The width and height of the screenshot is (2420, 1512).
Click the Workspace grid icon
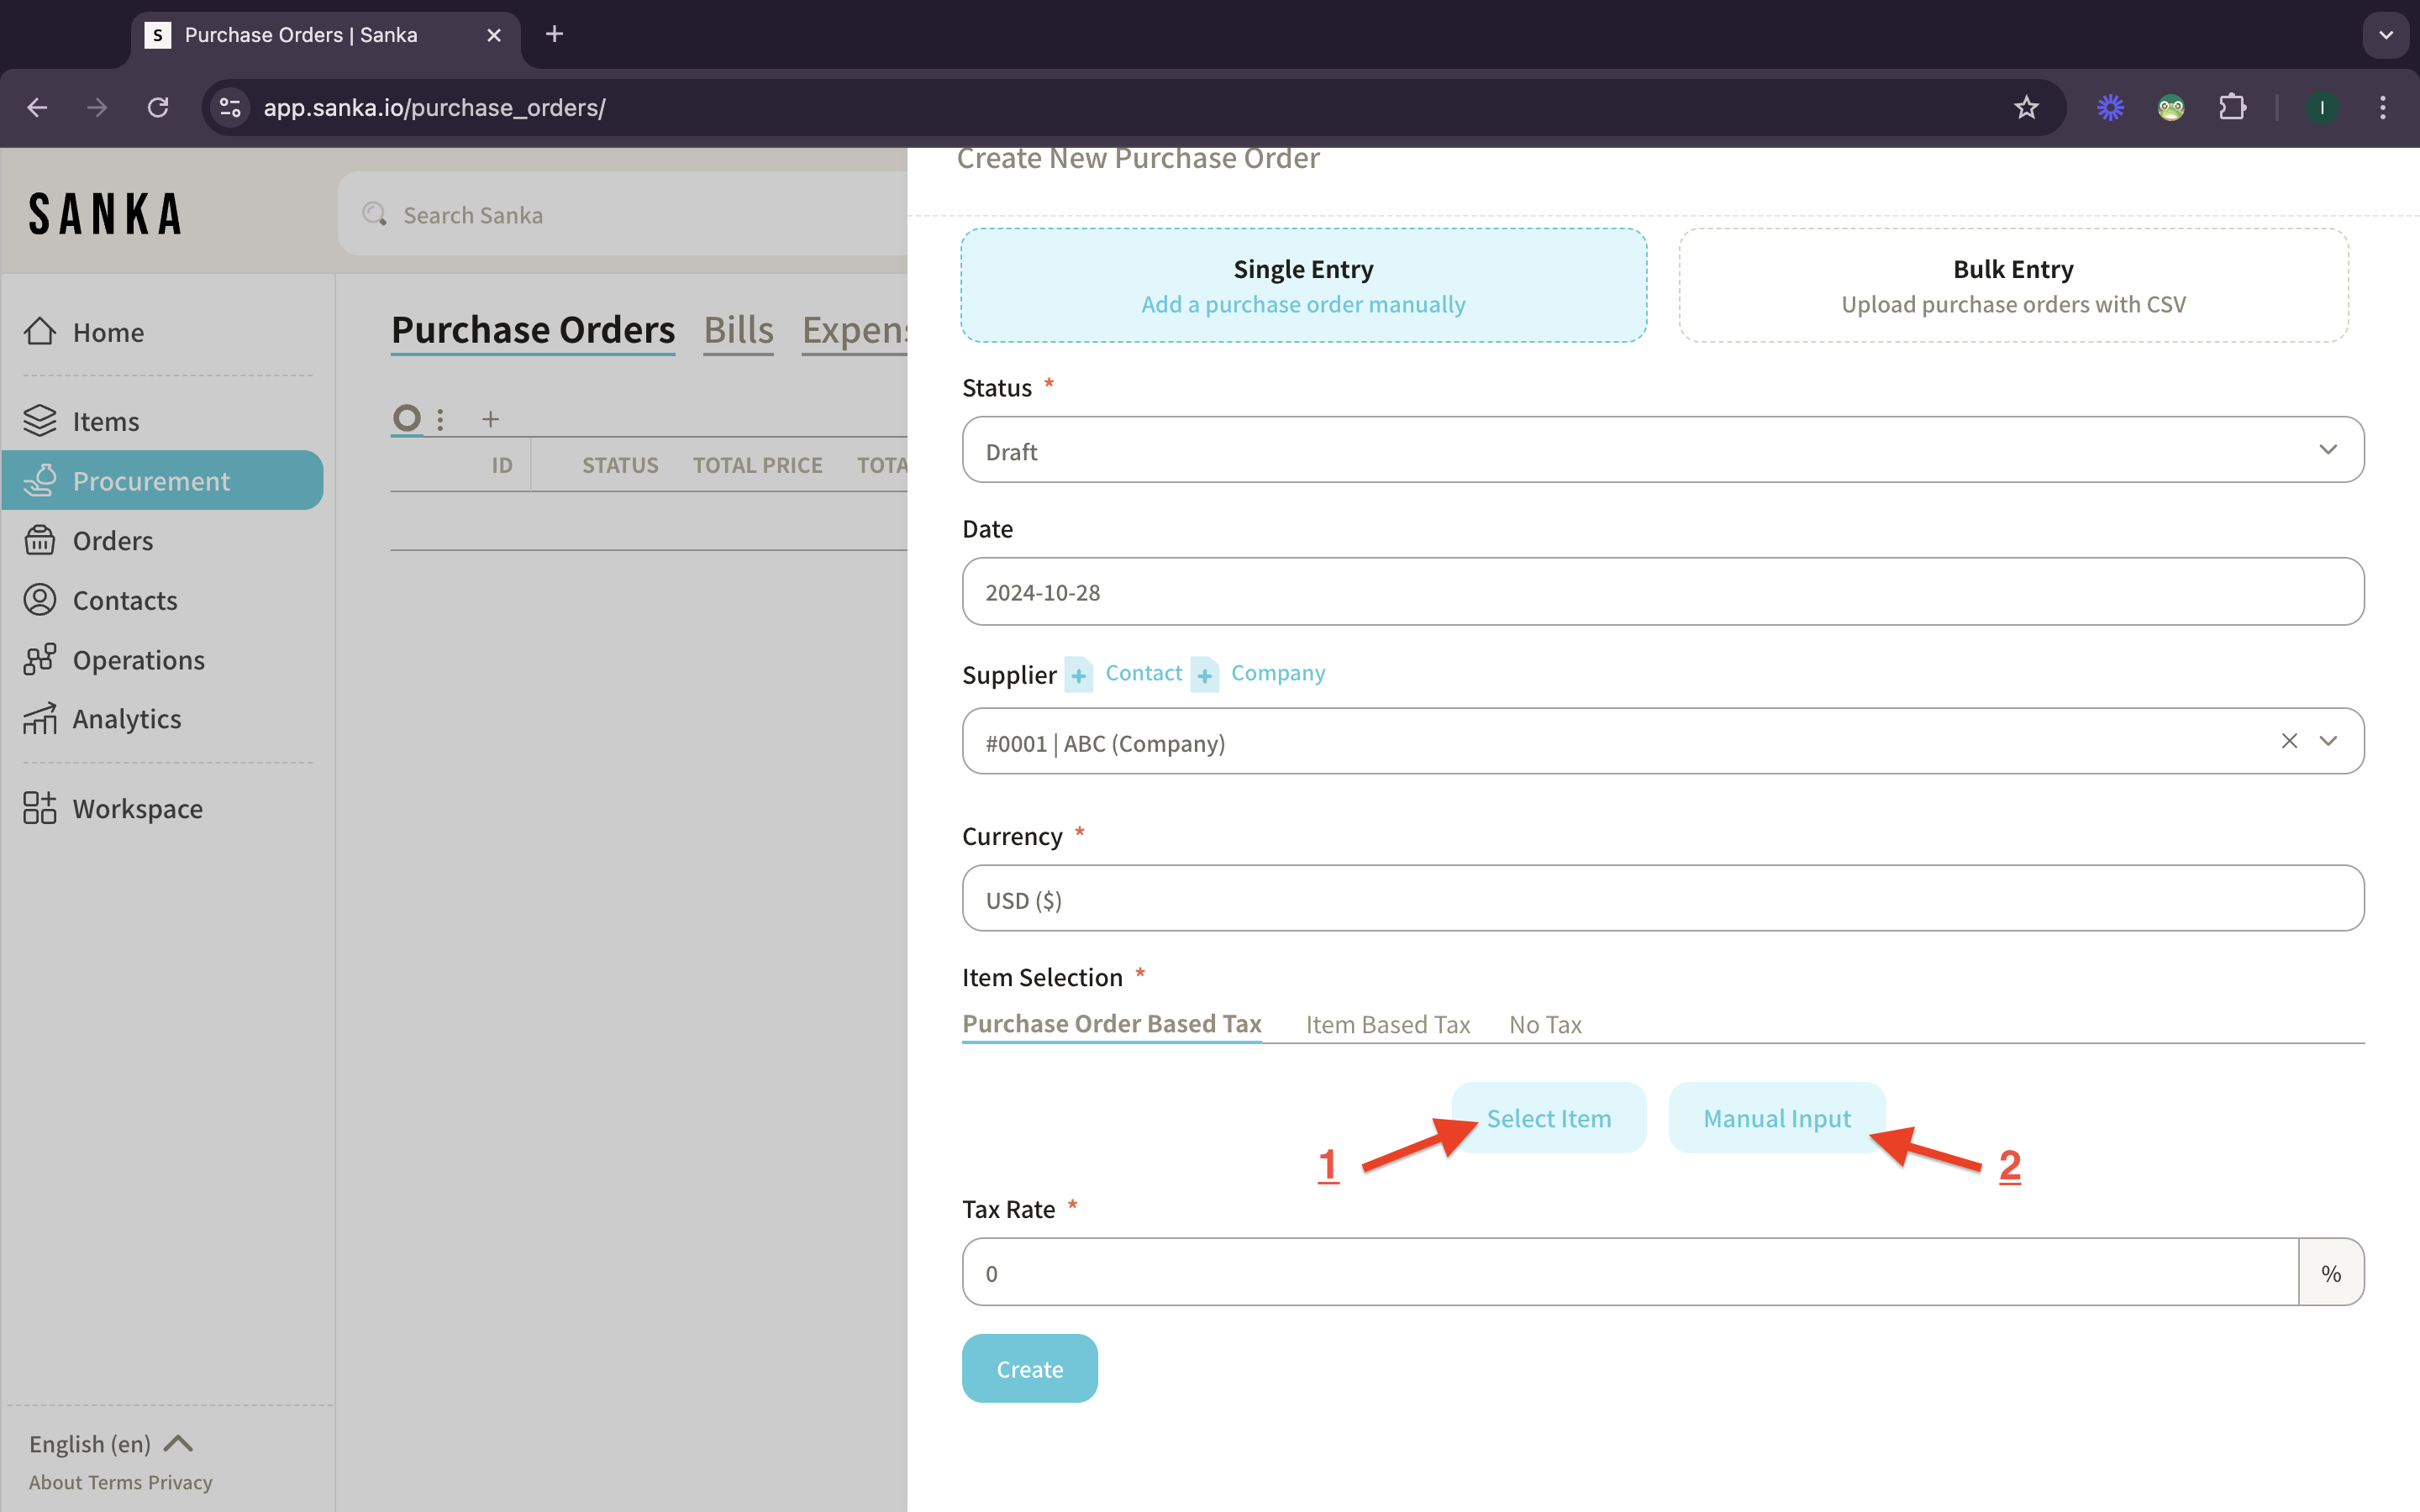[x=40, y=808]
